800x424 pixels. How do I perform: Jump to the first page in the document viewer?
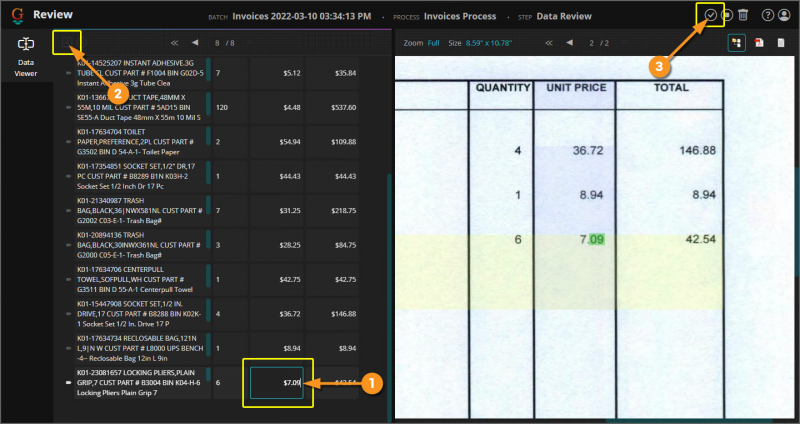(x=549, y=43)
